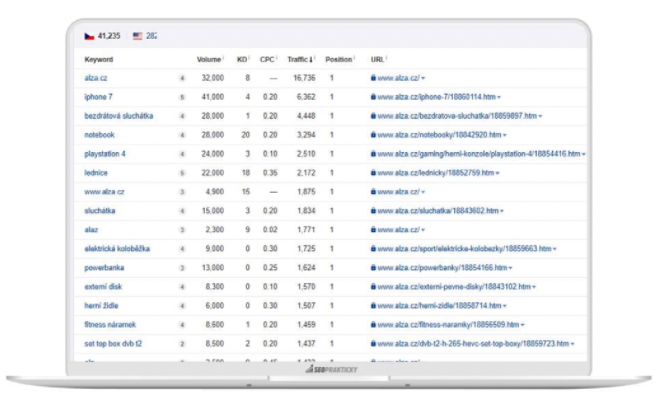Image resolution: width=663 pixels, height=398 pixels.
Task: Expand URL dropdown for externi-pevne-disky page
Action: [534, 288]
